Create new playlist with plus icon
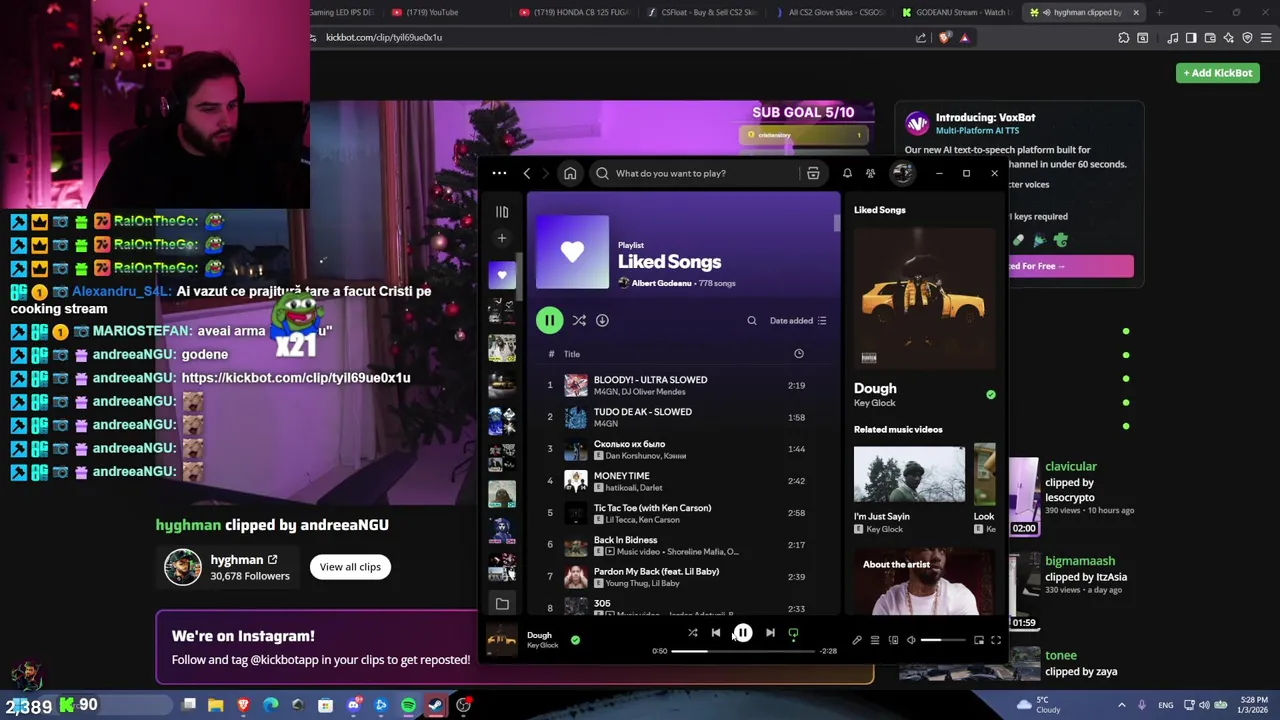 502,238
